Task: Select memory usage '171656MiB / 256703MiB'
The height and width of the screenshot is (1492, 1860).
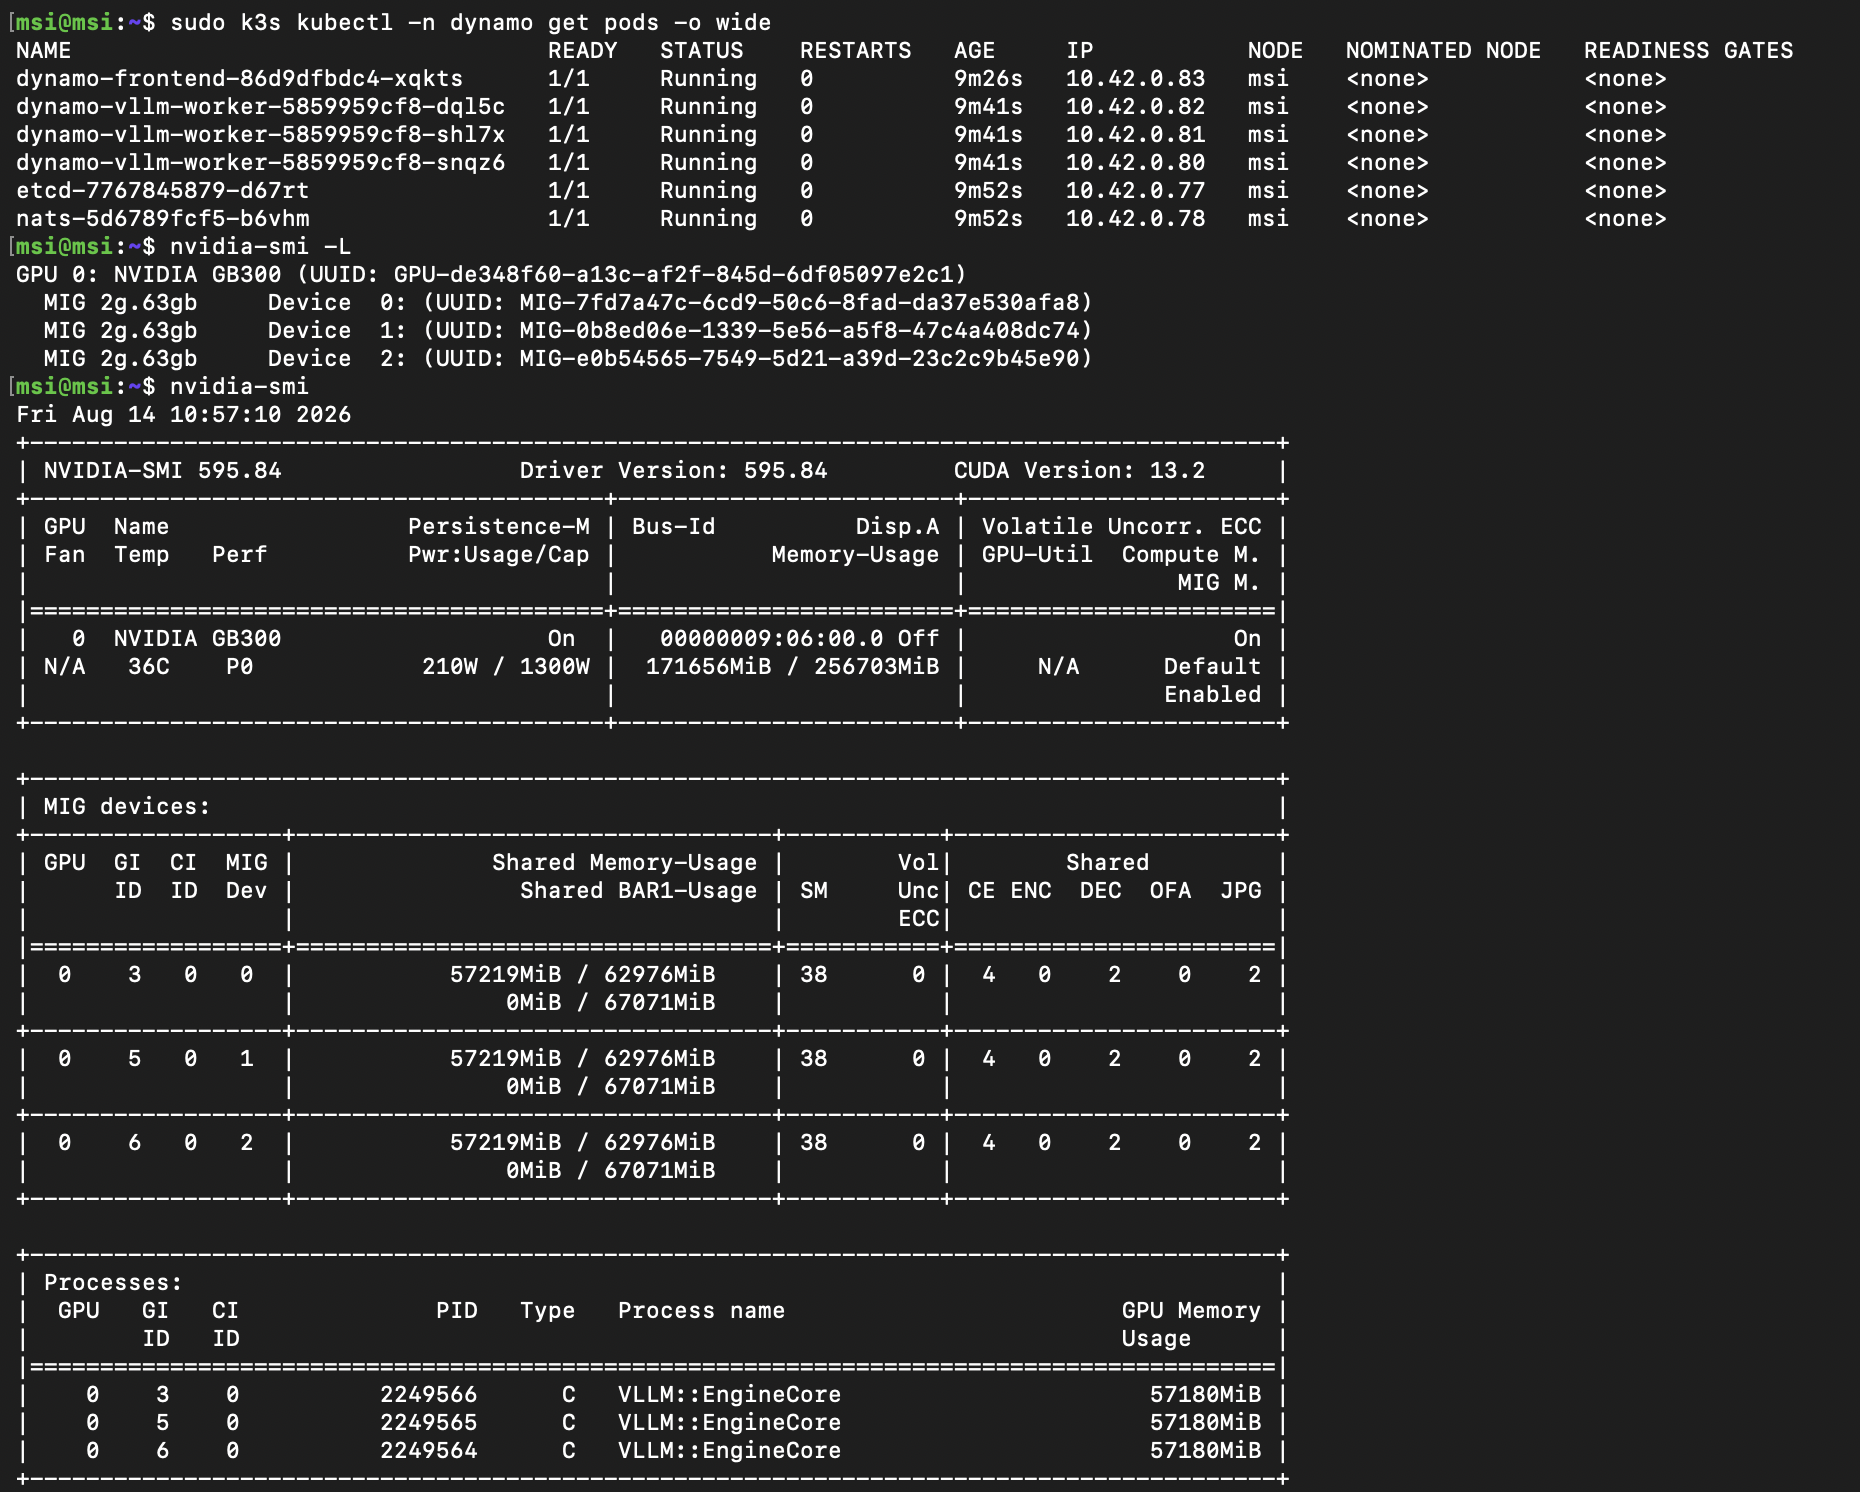Action: point(793,666)
